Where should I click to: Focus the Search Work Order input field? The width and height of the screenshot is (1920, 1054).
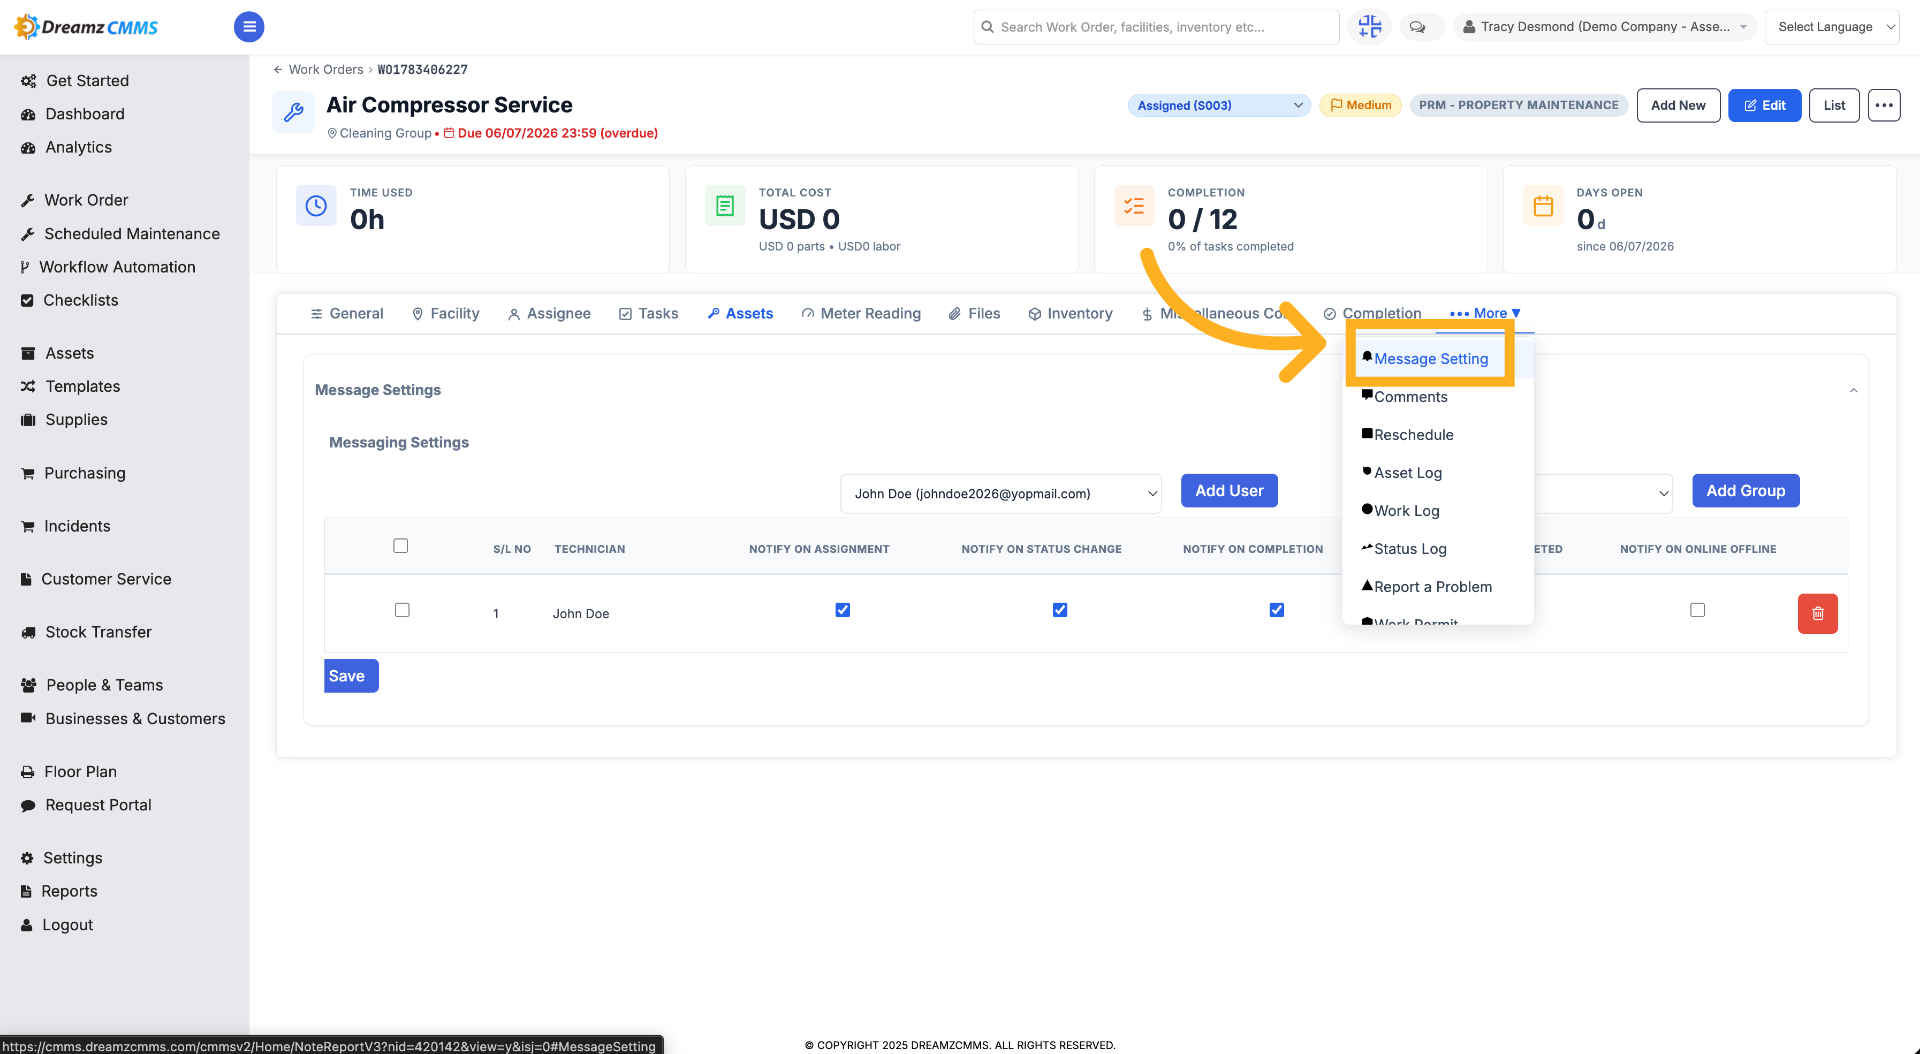click(1156, 27)
